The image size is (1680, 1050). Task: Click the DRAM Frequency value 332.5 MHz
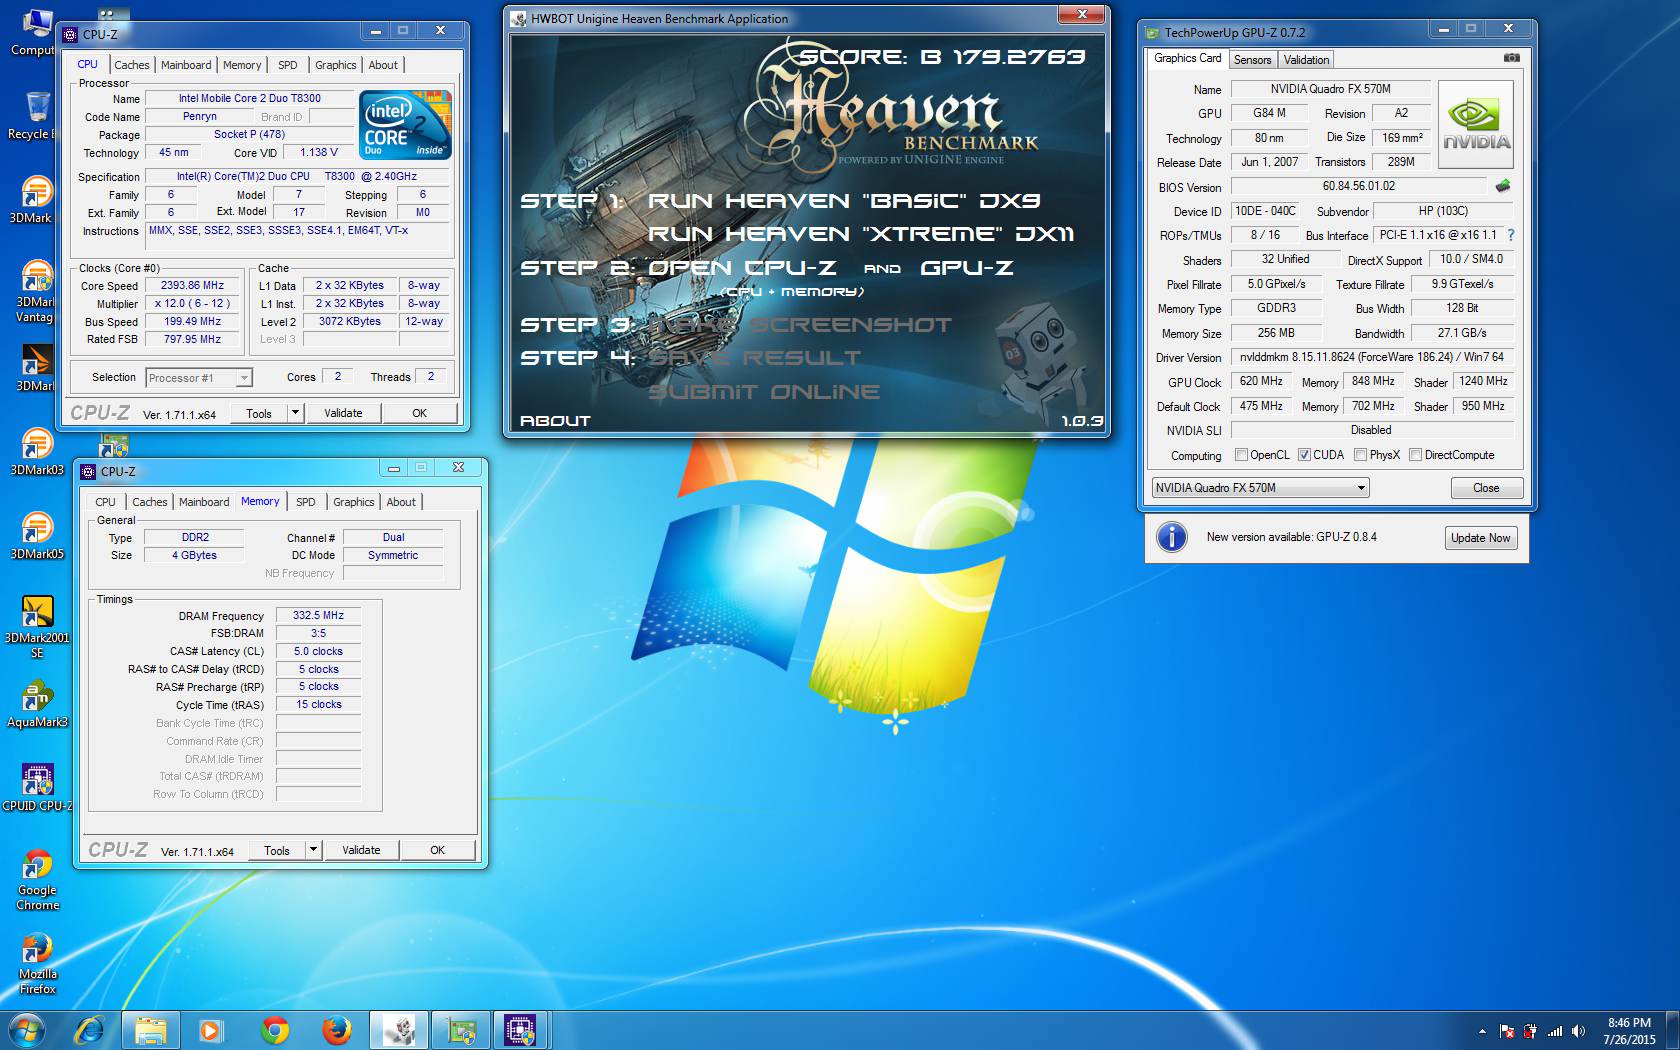click(318, 616)
